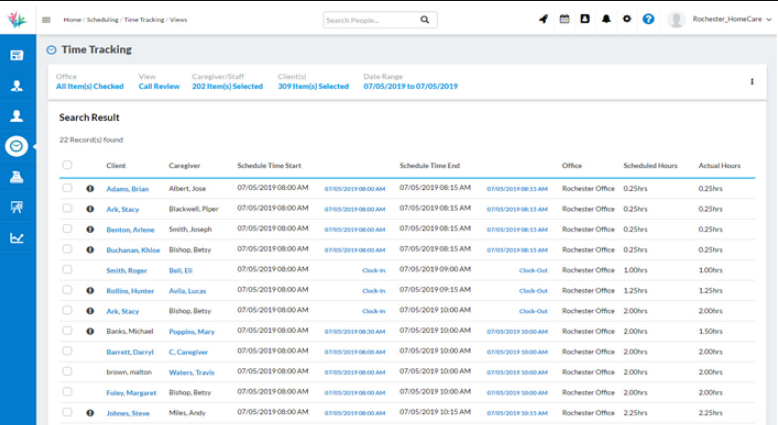
Task: Open the settings gear icon
Action: coord(626,19)
